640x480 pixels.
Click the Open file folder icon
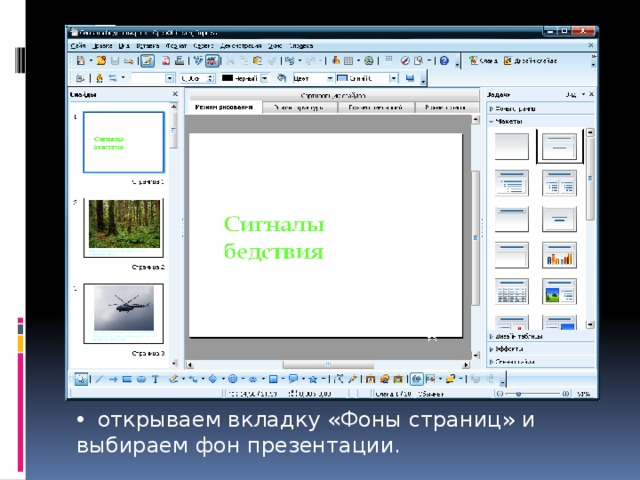click(x=101, y=61)
